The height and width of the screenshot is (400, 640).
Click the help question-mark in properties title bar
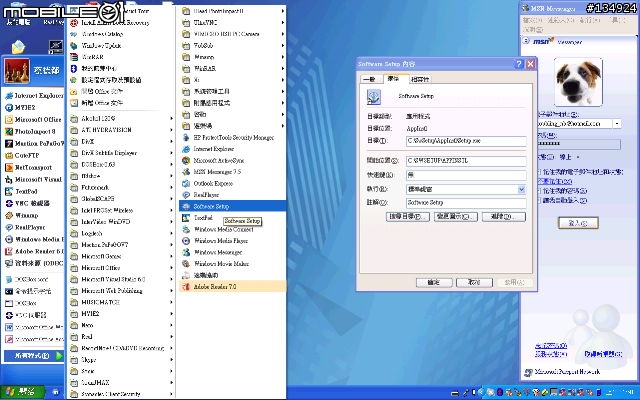[518, 64]
